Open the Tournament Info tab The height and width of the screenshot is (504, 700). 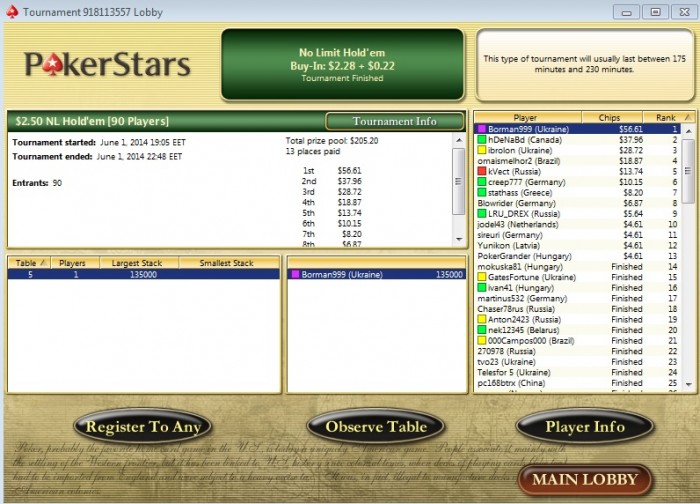coord(395,121)
